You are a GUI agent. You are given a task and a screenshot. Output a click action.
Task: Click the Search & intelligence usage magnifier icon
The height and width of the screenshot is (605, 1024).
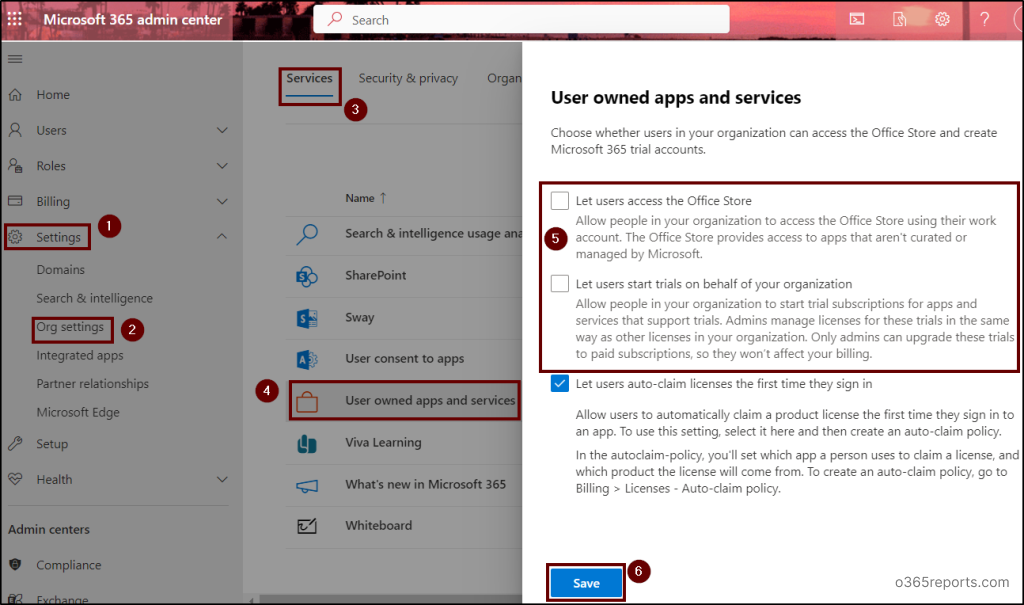click(307, 234)
